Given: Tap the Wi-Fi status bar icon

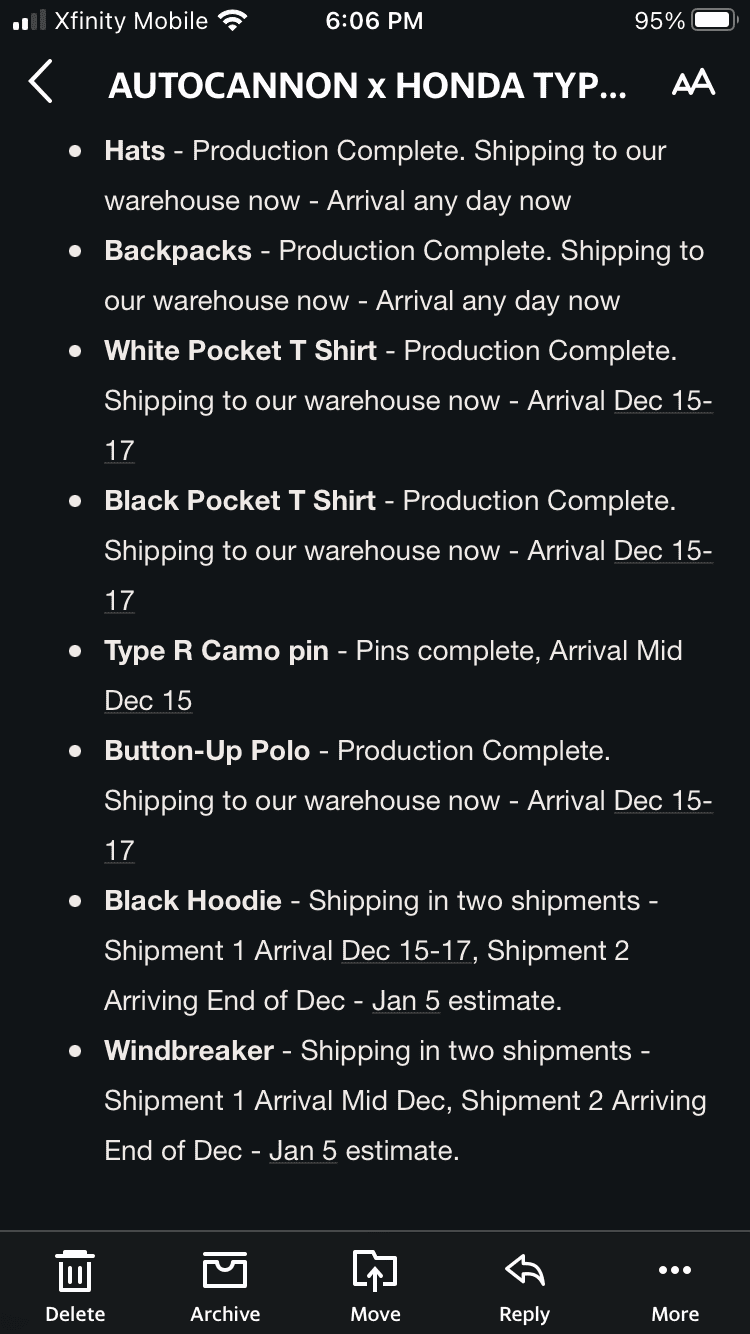Looking at the screenshot, I should pos(232,21).
